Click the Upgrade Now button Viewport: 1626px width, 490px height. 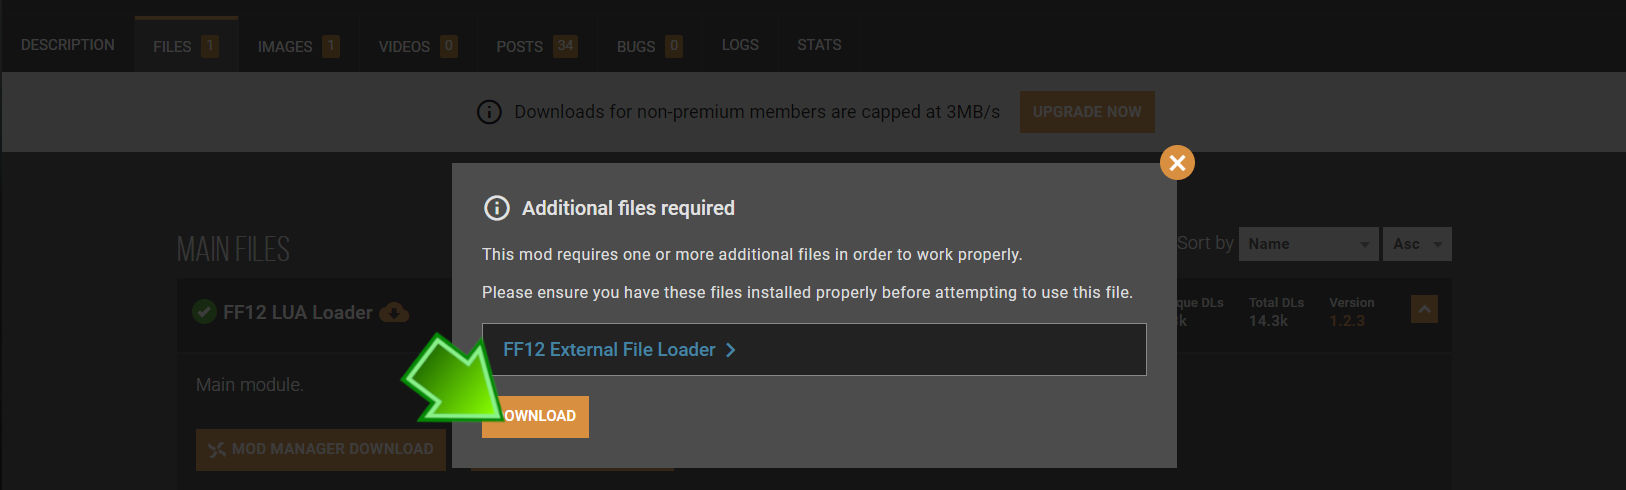click(1087, 112)
